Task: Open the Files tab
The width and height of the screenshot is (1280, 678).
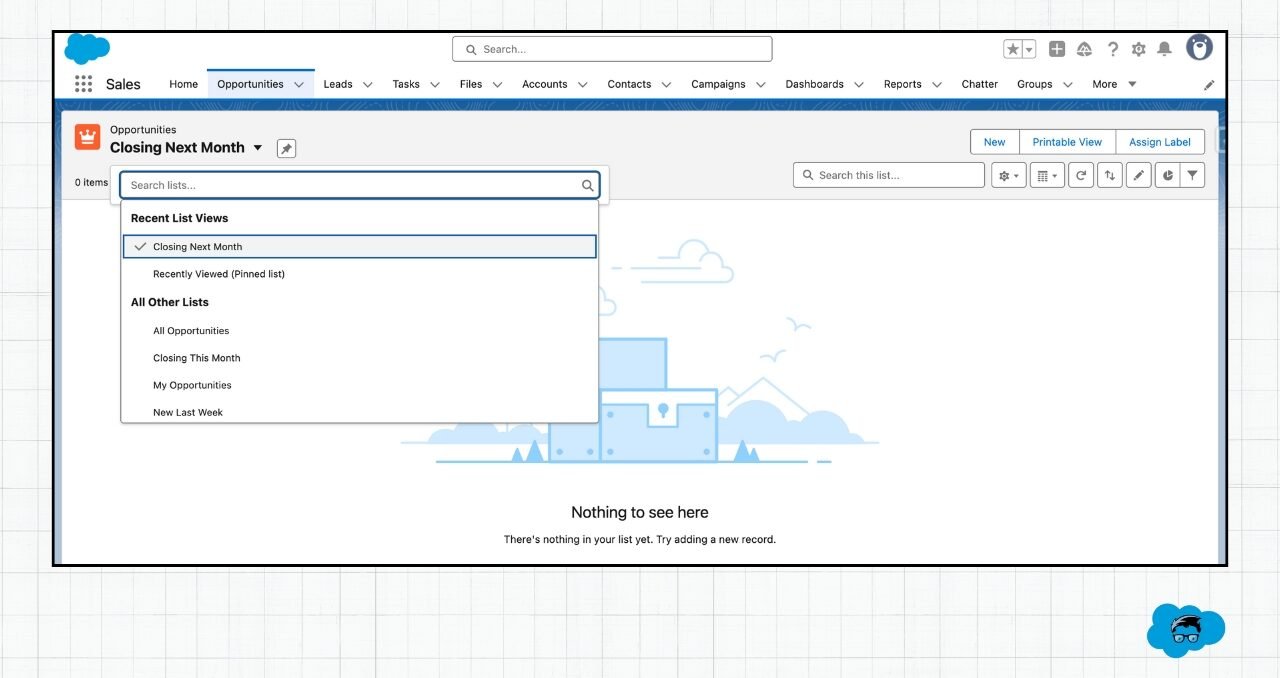Action: point(471,84)
